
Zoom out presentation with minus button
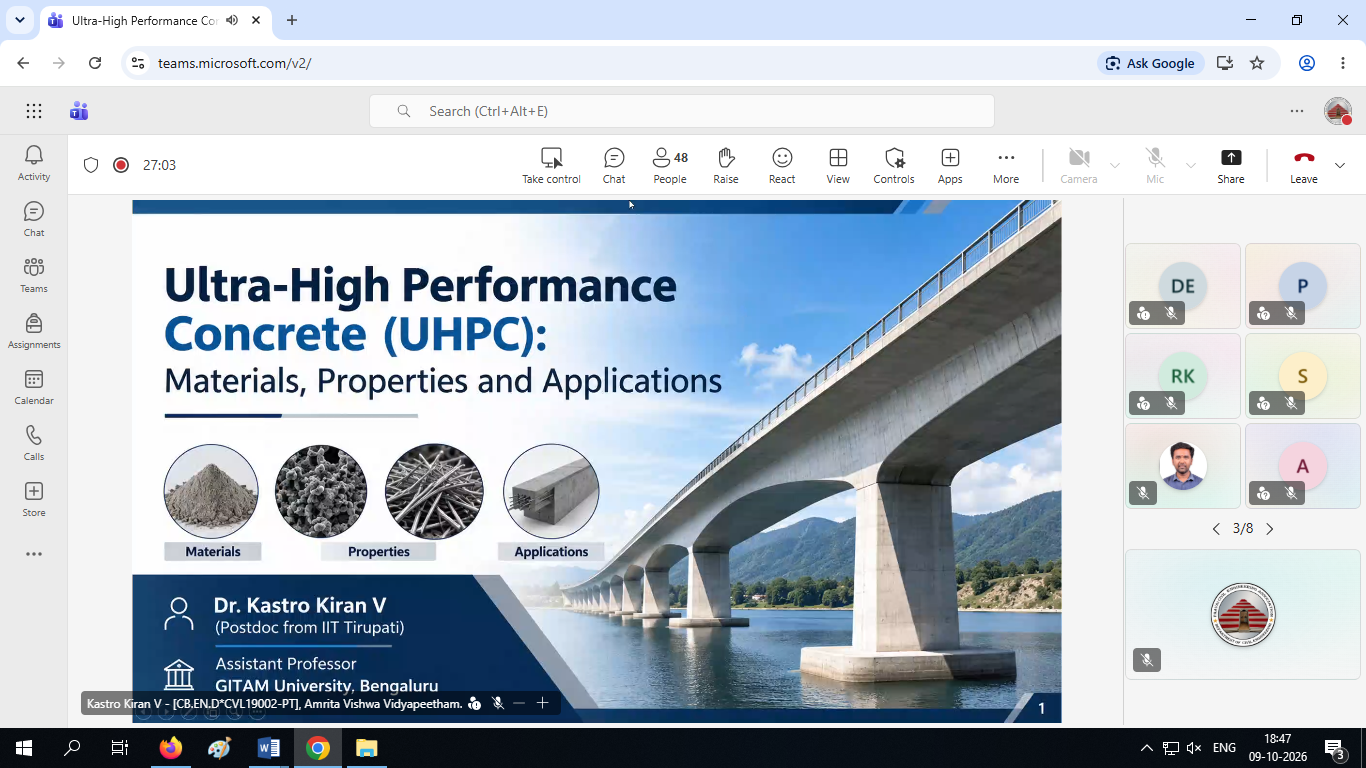pyautogui.click(x=519, y=703)
